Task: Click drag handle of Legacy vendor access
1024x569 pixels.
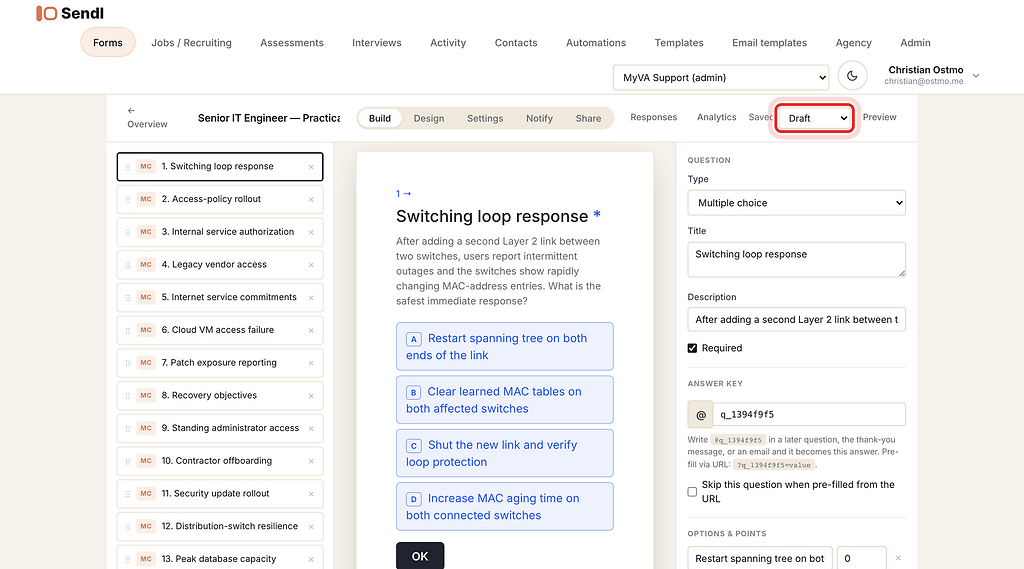Action: [128, 265]
